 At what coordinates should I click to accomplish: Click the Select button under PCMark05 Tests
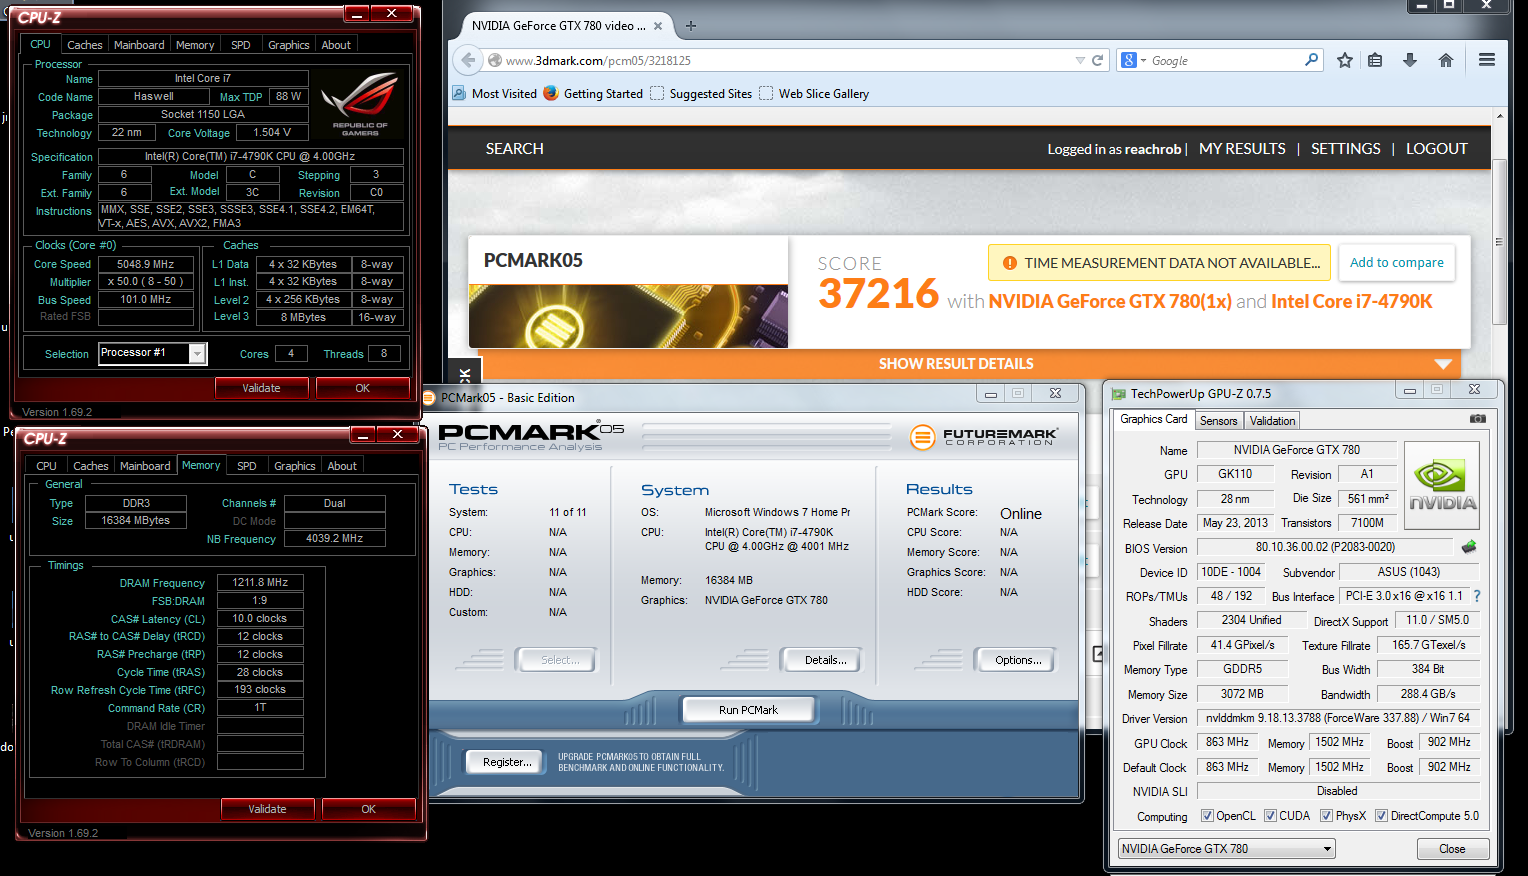point(556,660)
